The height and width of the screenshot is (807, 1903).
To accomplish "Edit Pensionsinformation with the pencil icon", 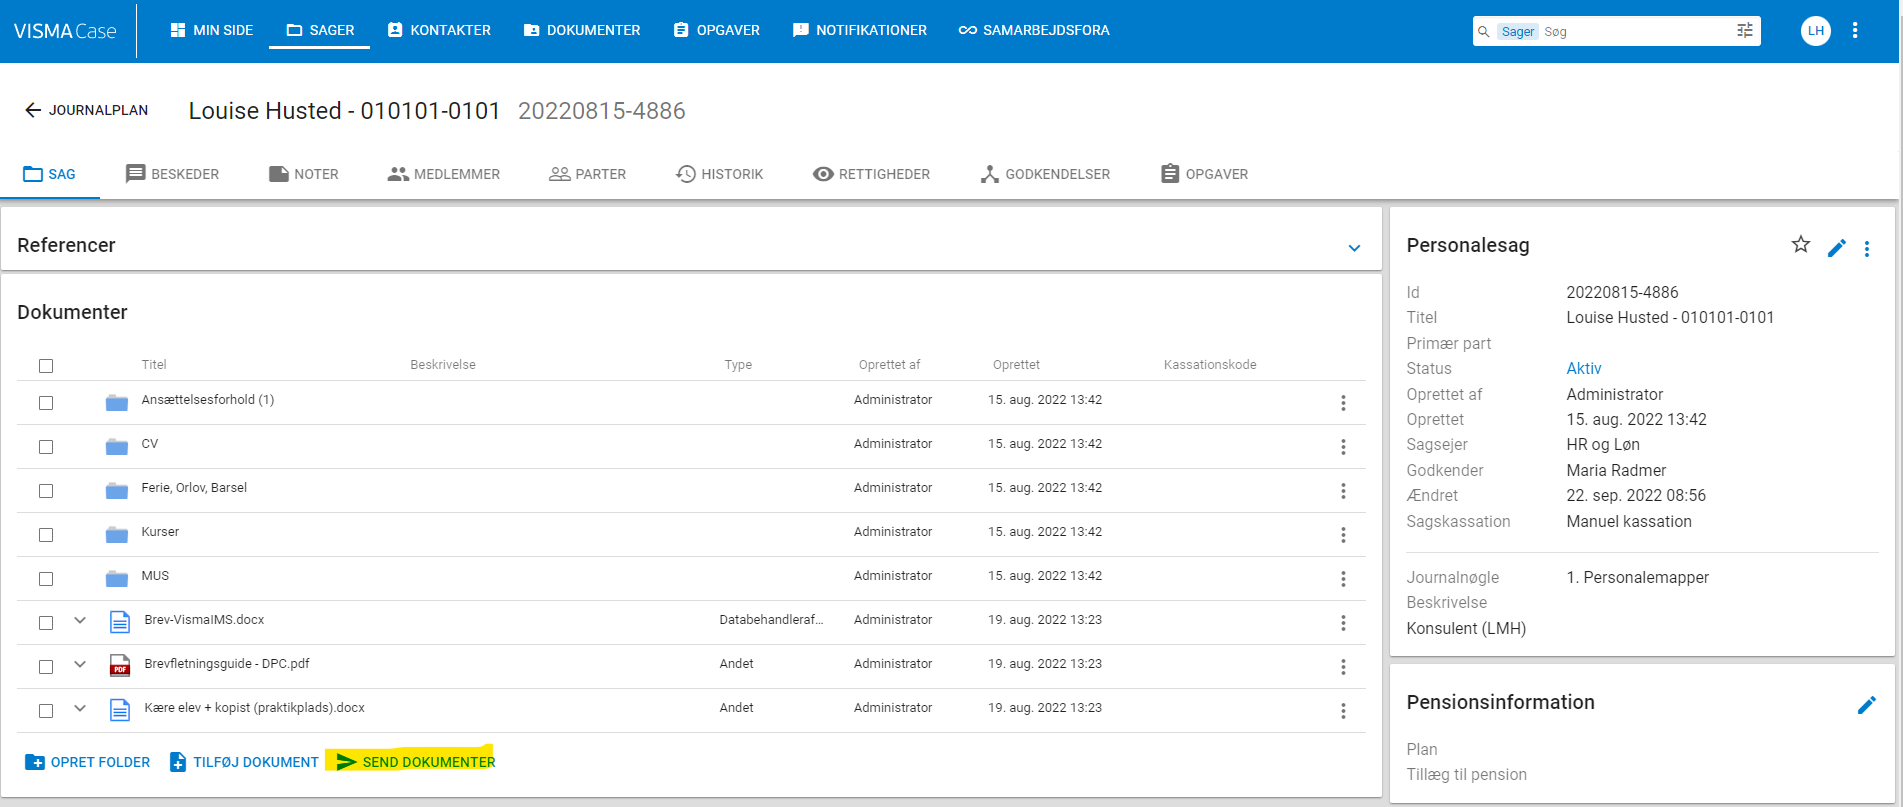I will 1866,705.
